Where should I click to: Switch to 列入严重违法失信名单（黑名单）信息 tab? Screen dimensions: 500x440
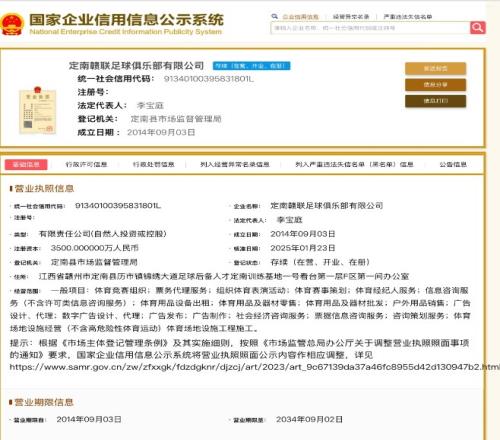pyautogui.click(x=354, y=164)
